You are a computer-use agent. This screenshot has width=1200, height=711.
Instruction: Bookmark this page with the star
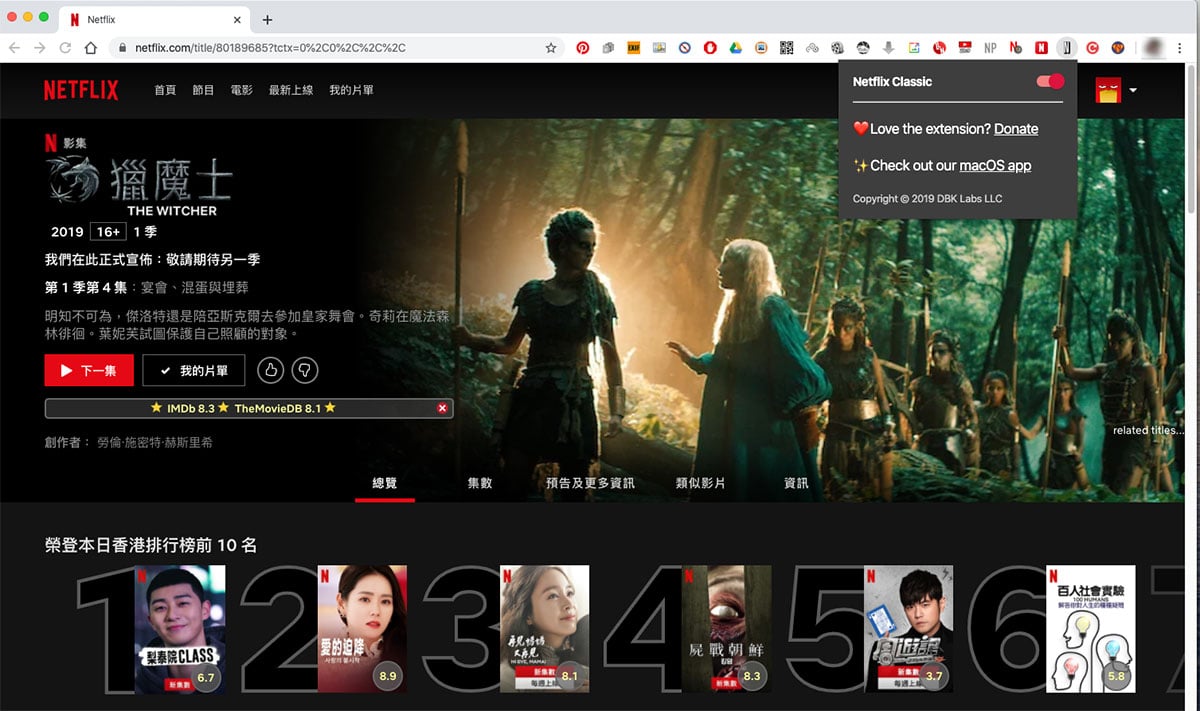tap(551, 47)
